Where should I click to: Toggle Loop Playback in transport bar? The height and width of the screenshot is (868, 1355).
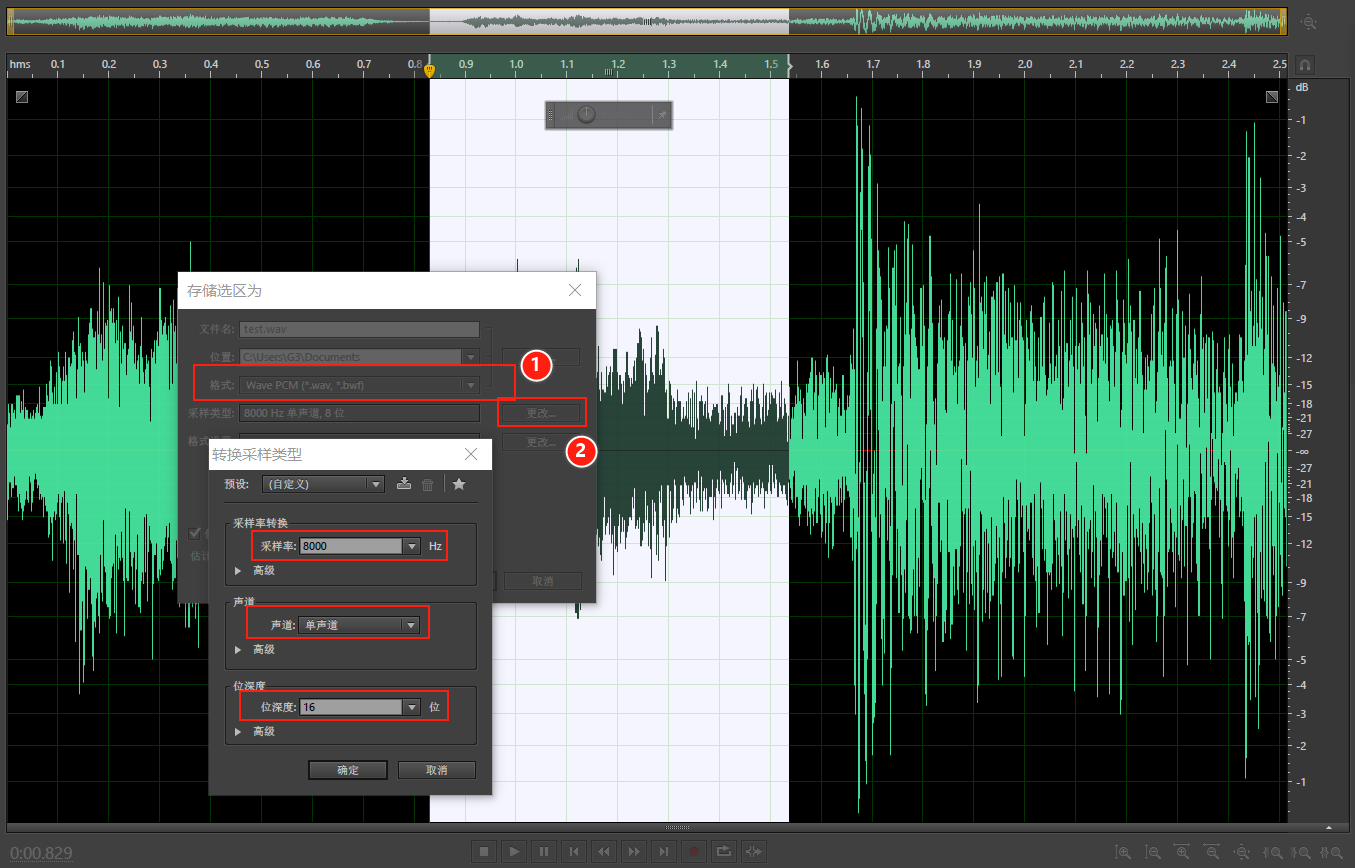[724, 851]
